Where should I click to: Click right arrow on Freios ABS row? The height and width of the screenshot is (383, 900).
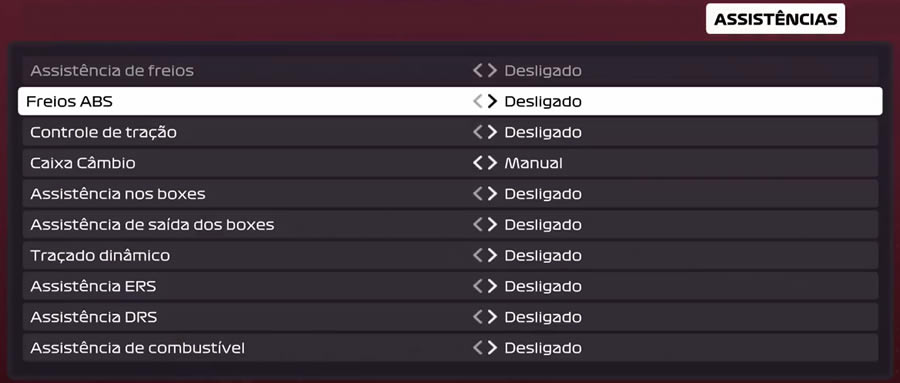coord(492,102)
